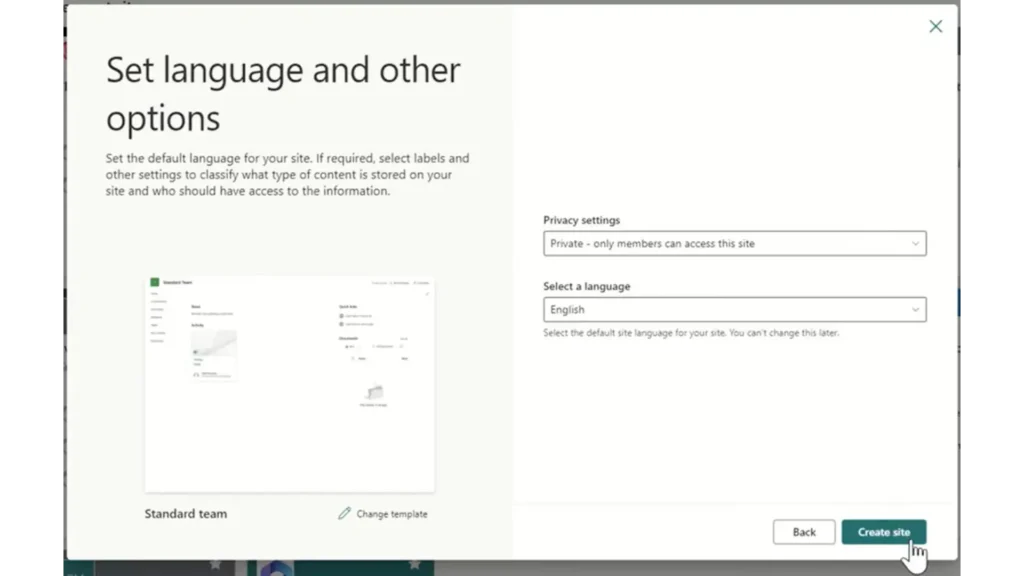The height and width of the screenshot is (576, 1024).
Task: Click the pencil icon beside Change template
Action: tap(344, 513)
